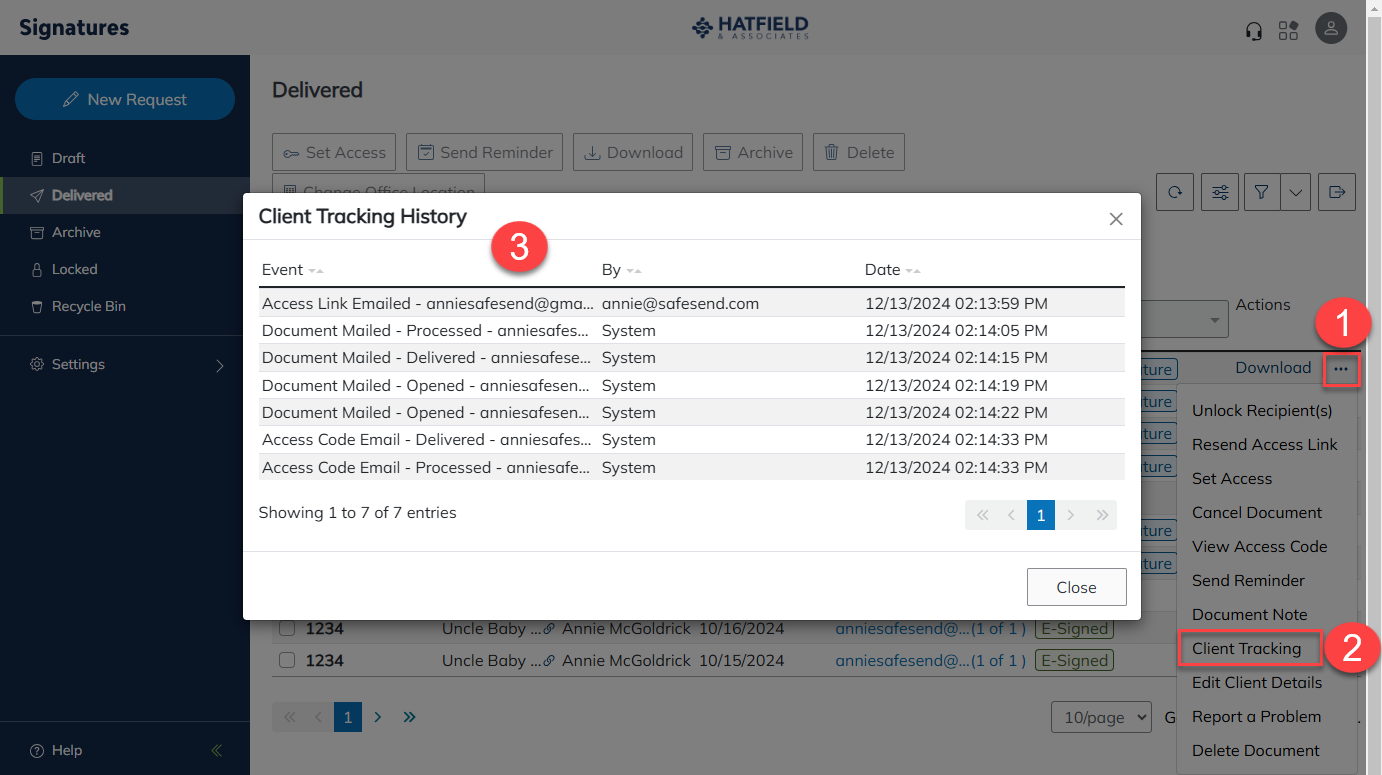
Task: Check the box for the 10/16/2024 document
Action: [287, 628]
